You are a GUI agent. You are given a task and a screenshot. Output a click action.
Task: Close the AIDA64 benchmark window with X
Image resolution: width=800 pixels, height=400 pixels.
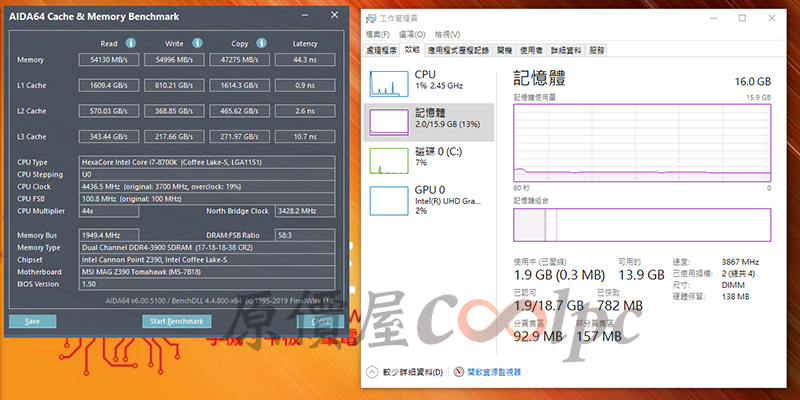(334, 15)
